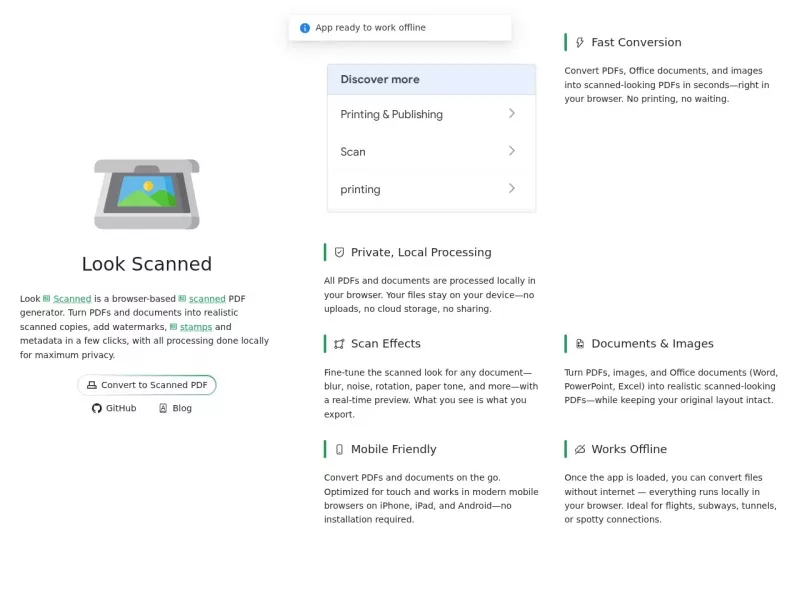Click the lightning icon beside Fast Conversion

(580, 42)
